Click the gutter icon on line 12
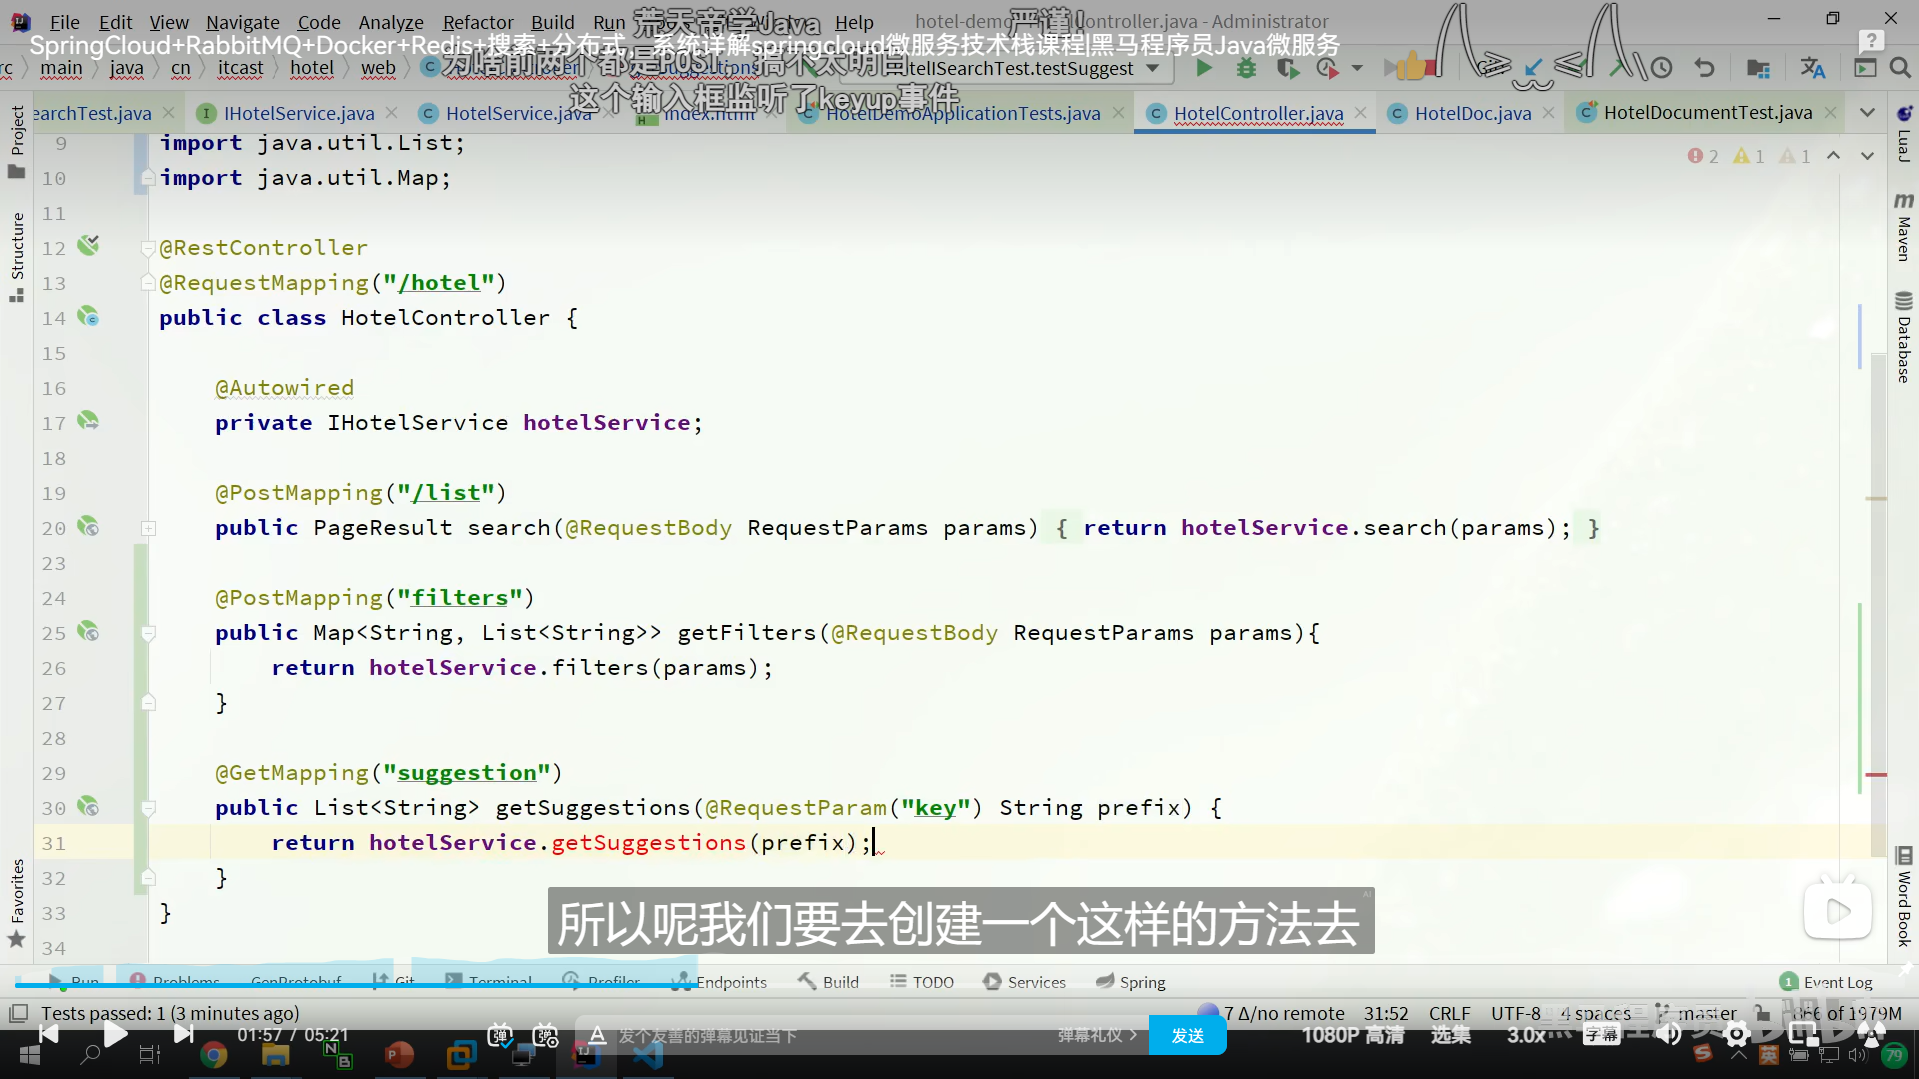1919x1079 pixels. (89, 246)
